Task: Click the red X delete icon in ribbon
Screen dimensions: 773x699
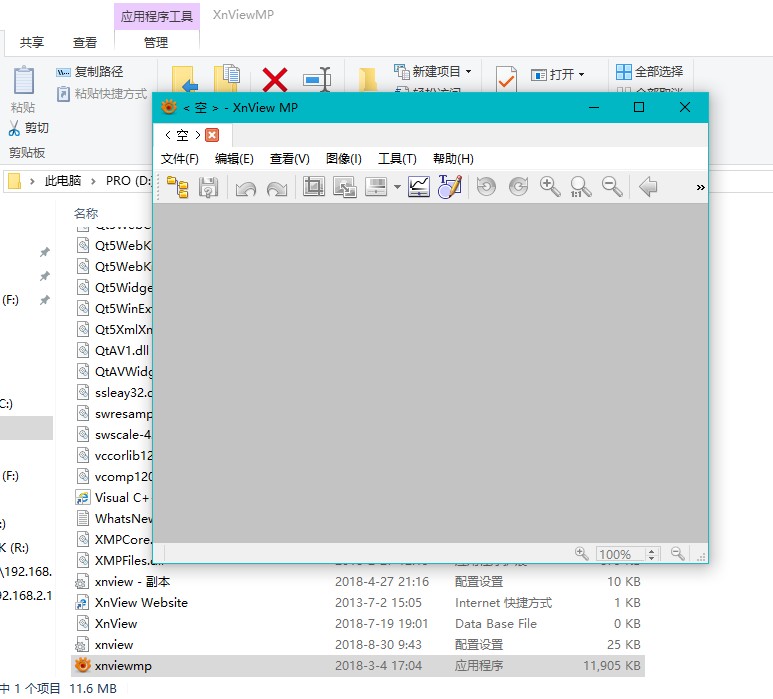Action: click(275, 80)
